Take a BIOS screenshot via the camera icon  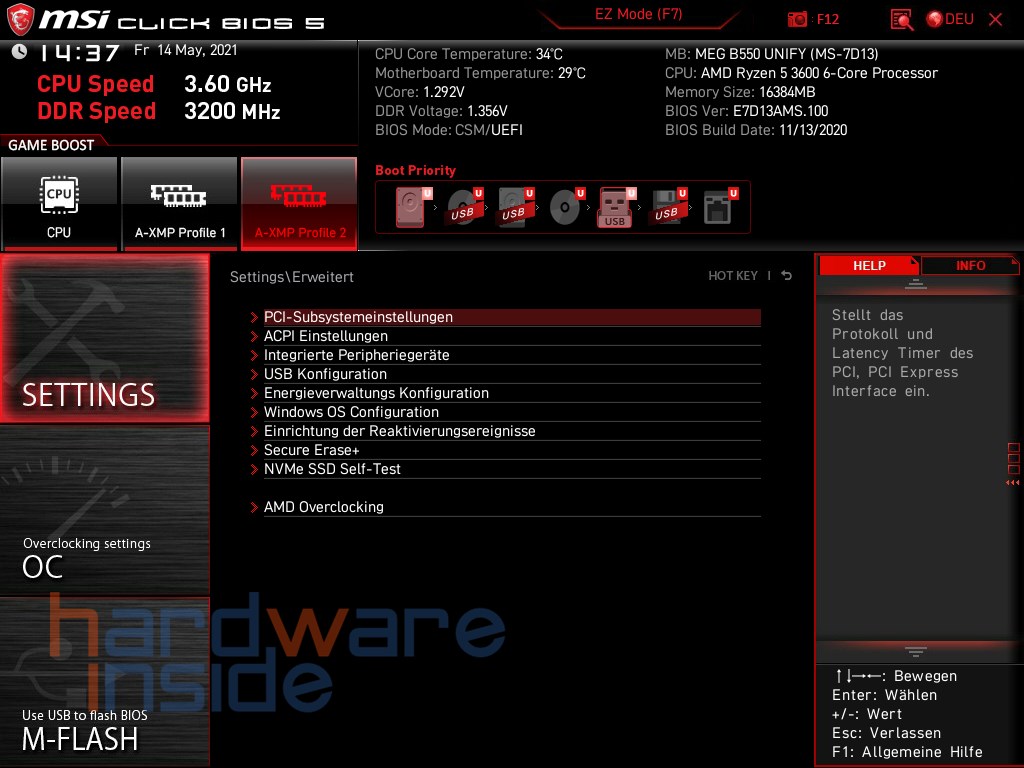coord(798,19)
